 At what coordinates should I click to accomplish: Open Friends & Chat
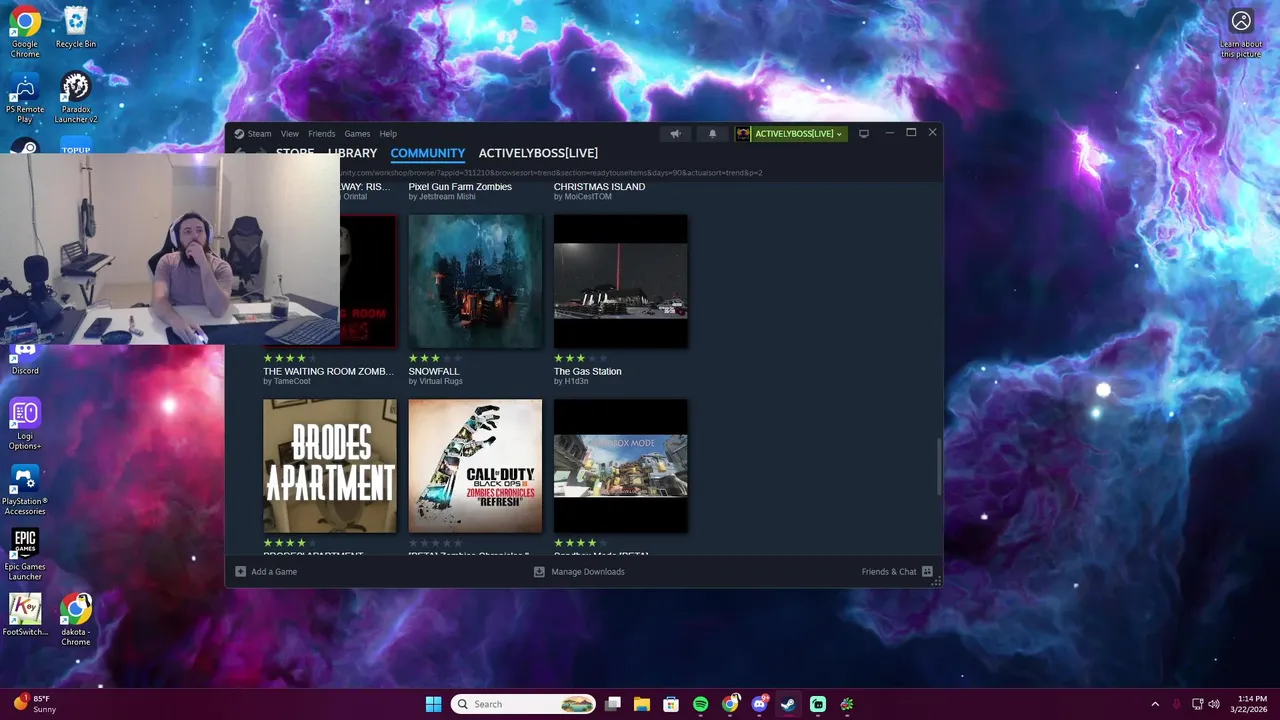[897, 572]
